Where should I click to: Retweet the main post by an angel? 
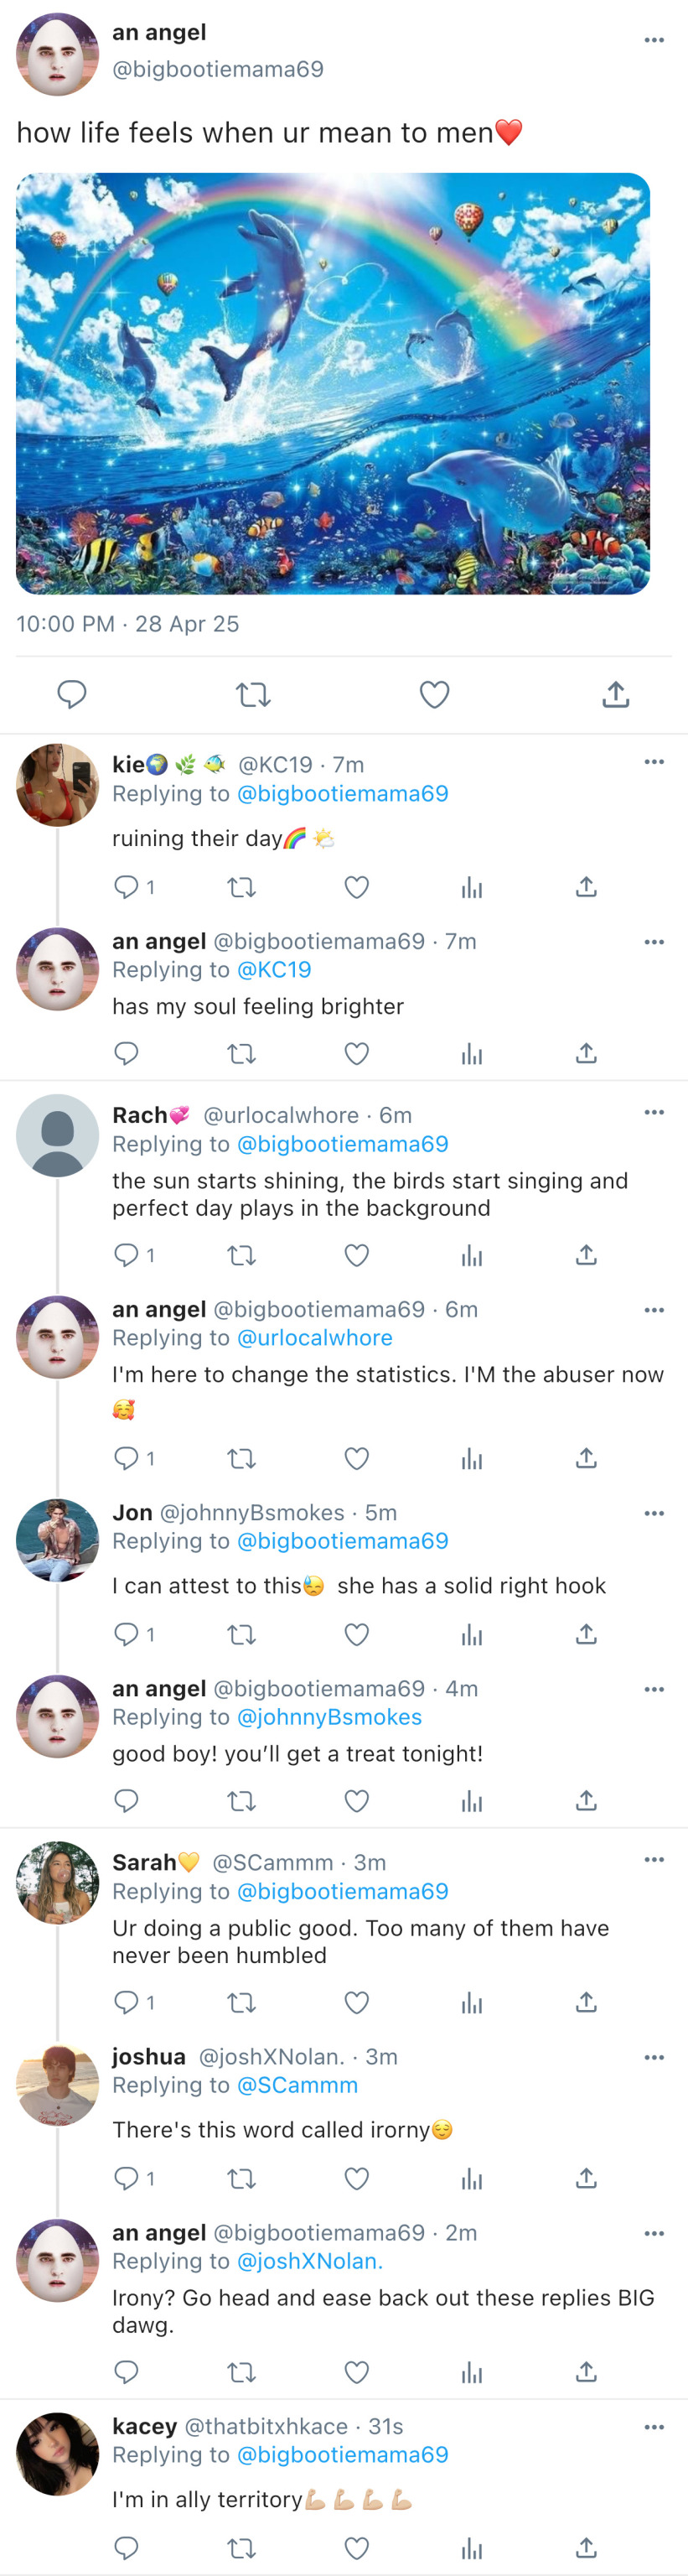[253, 694]
